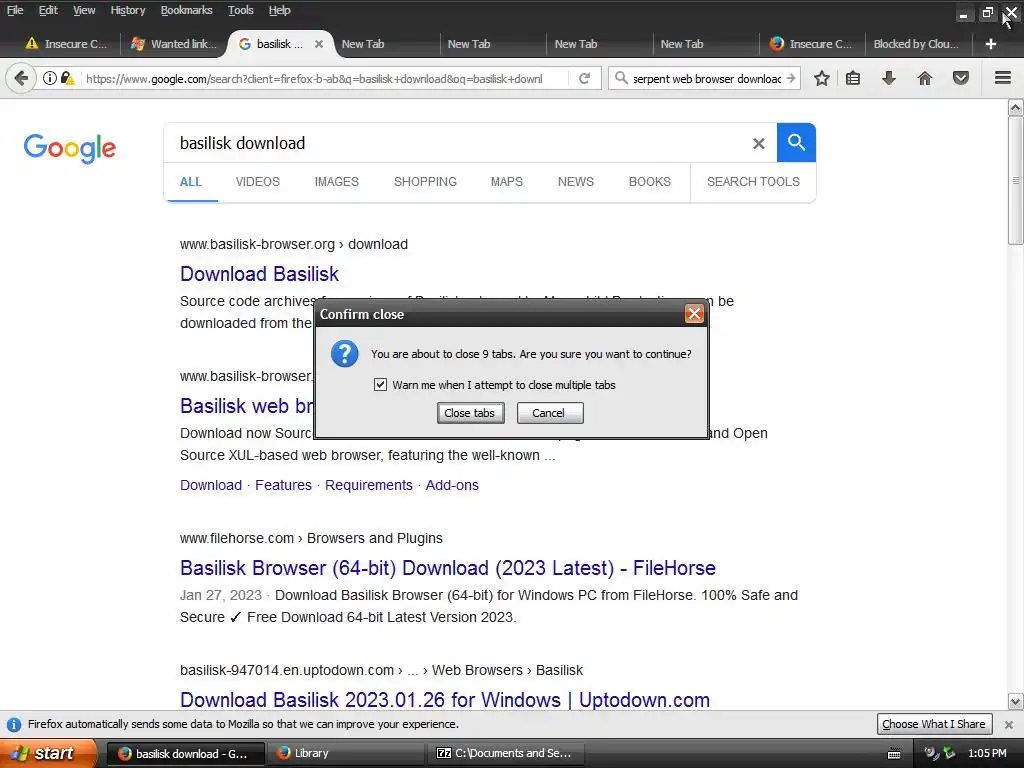Click the Download sitelink under Basilisk web browser

[x=211, y=485]
